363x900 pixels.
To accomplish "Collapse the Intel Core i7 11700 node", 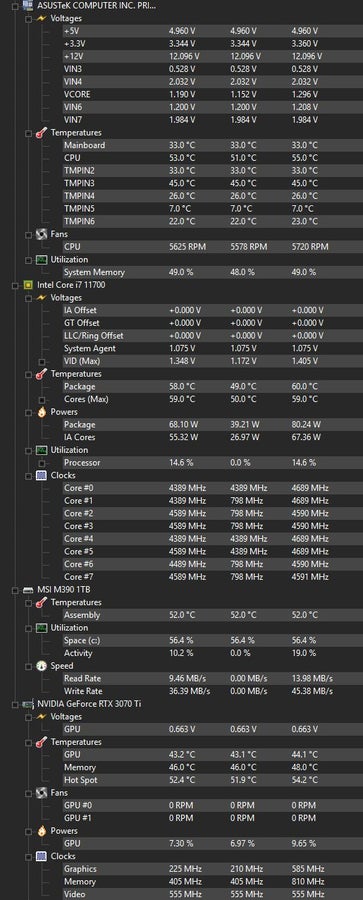I will (x=16, y=285).
